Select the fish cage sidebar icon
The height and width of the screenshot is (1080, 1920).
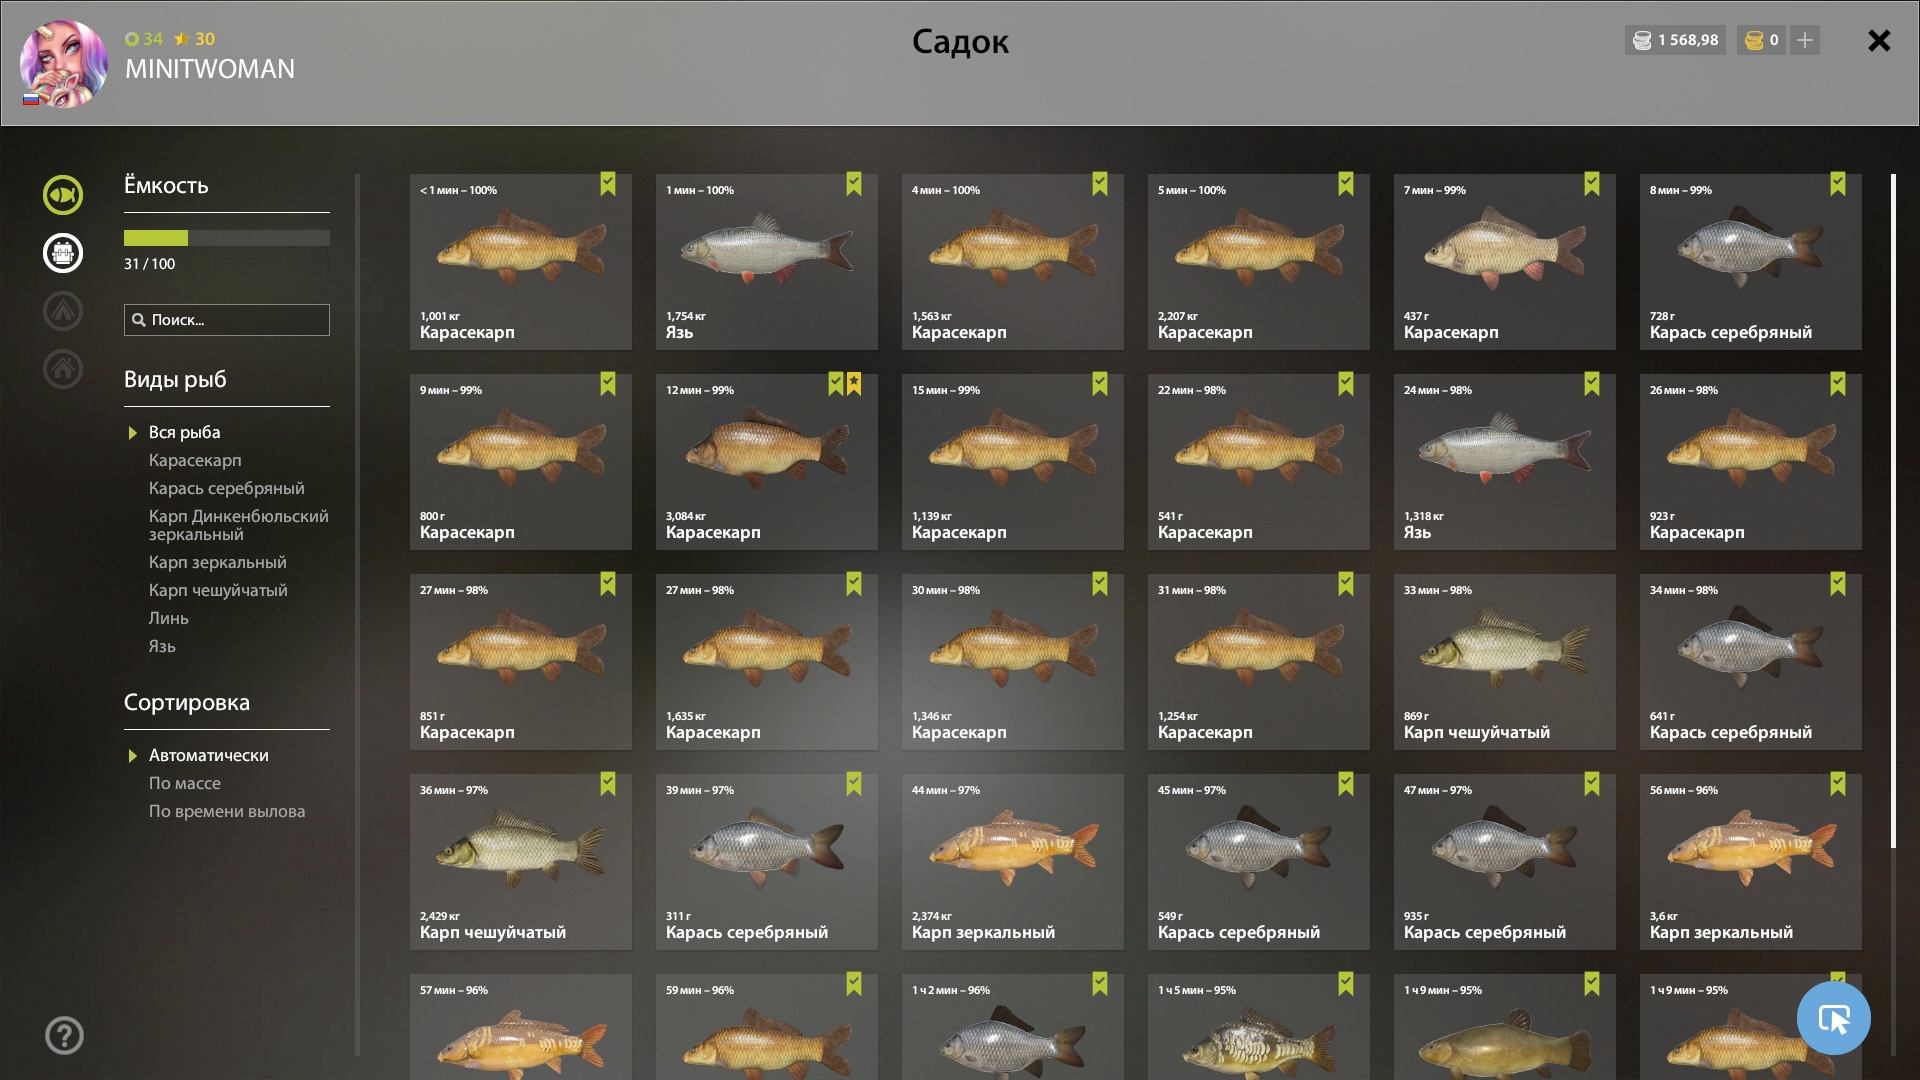63,253
